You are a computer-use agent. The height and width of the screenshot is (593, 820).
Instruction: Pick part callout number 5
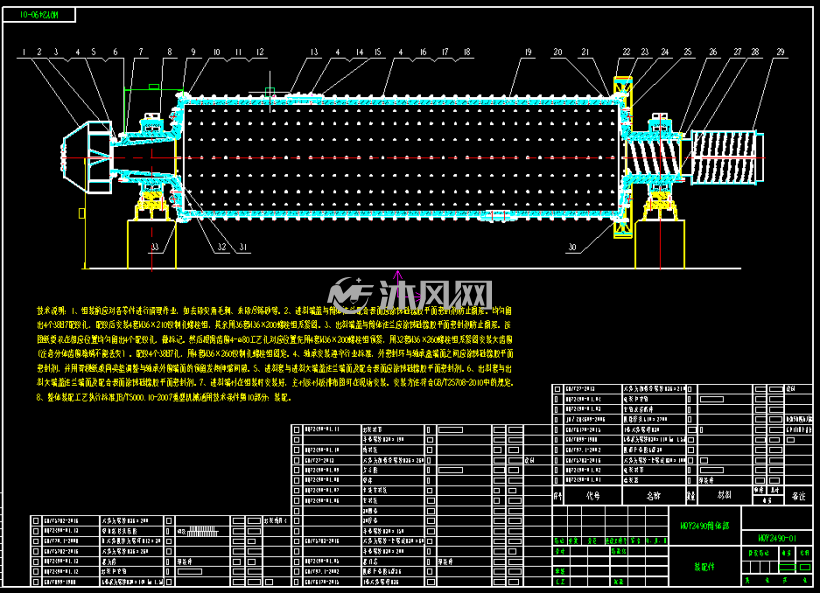pyautogui.click(x=94, y=52)
